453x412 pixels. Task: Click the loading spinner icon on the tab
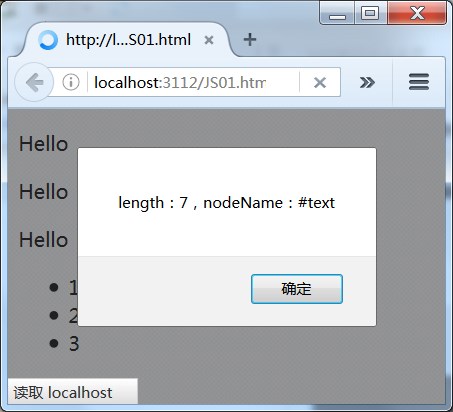48,40
